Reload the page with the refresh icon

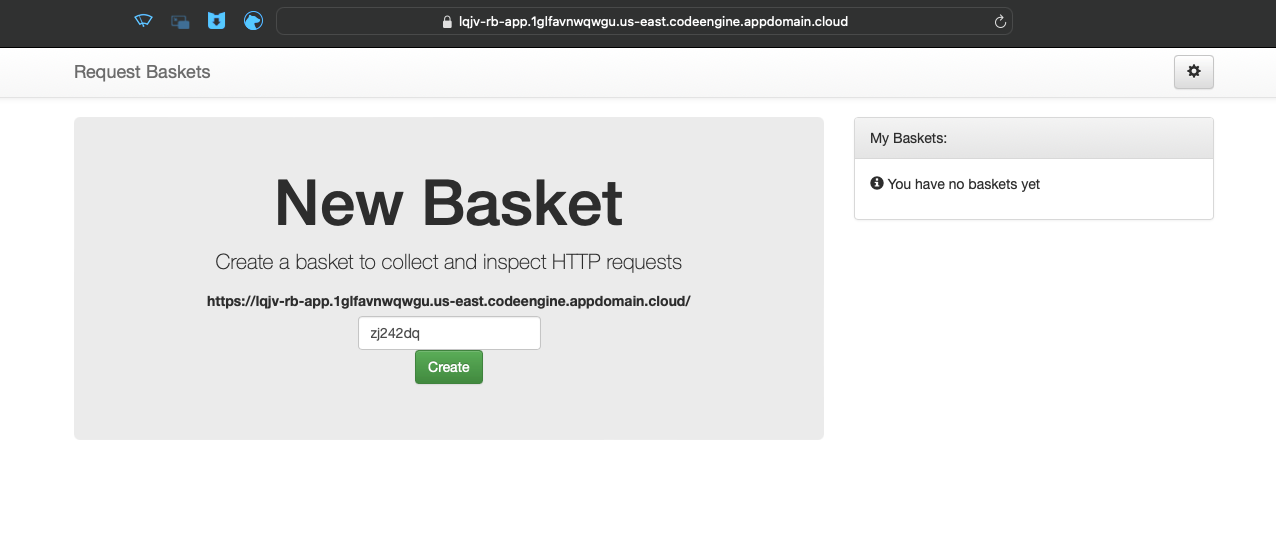[1000, 21]
